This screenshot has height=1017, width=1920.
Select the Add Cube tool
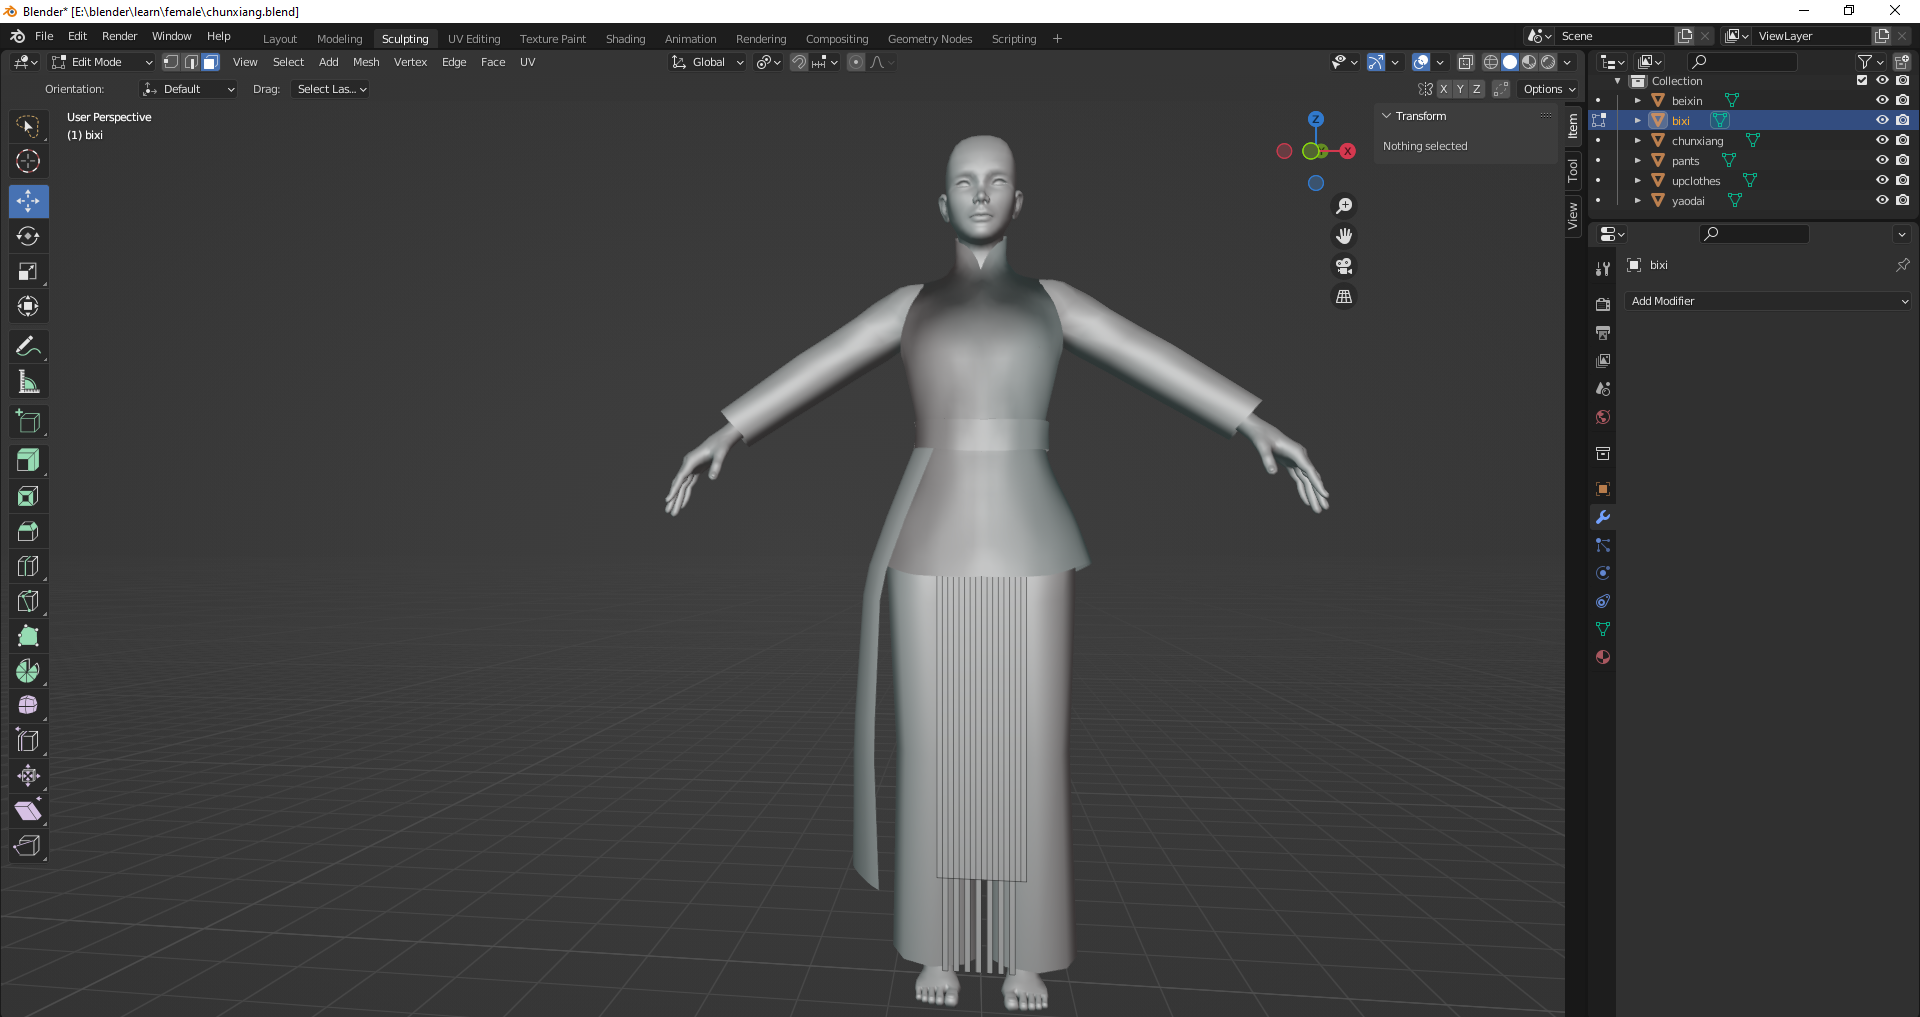point(28,421)
